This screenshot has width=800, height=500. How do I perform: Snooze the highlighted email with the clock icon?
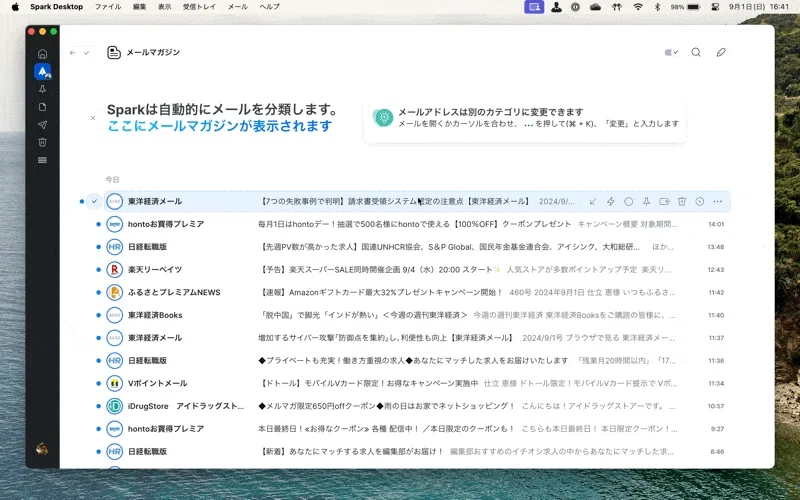(699, 202)
